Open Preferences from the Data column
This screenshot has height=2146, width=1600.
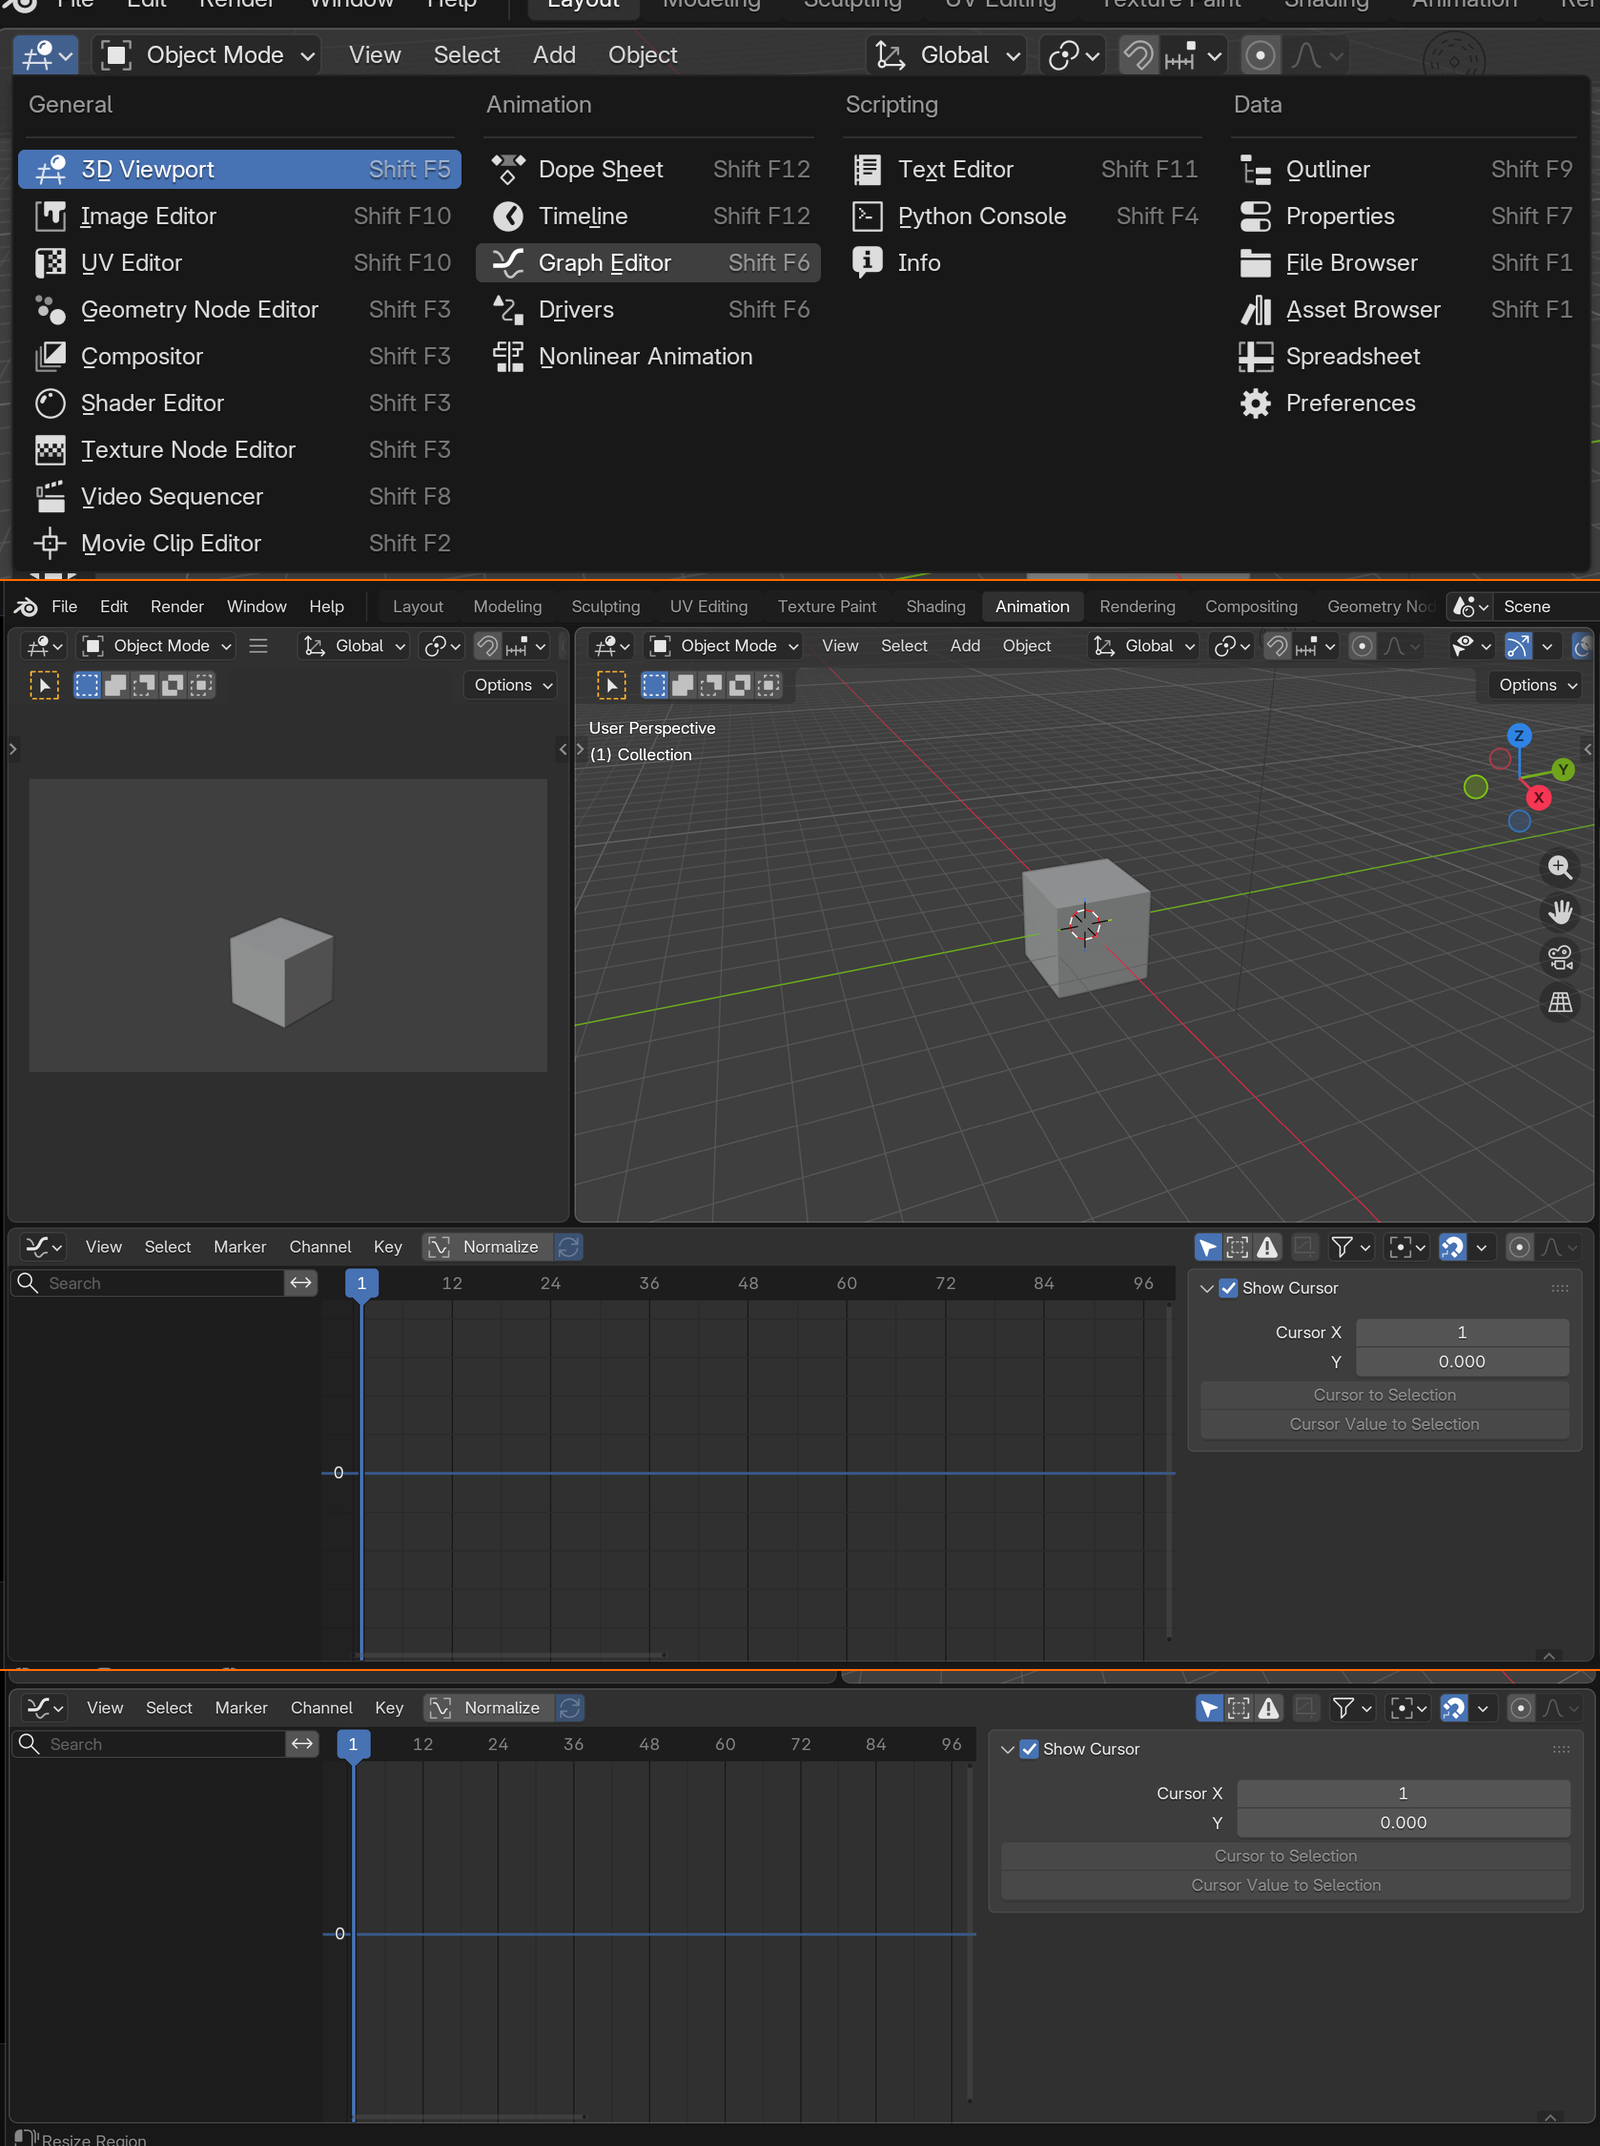(x=1404, y=403)
